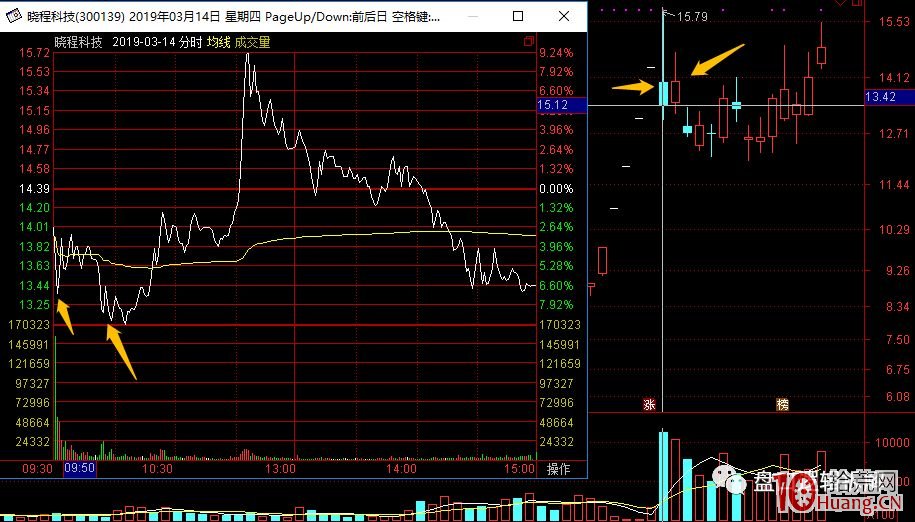The height and width of the screenshot is (522, 915).
Task: Click the 14.20 price axis label
Action: click(34, 208)
